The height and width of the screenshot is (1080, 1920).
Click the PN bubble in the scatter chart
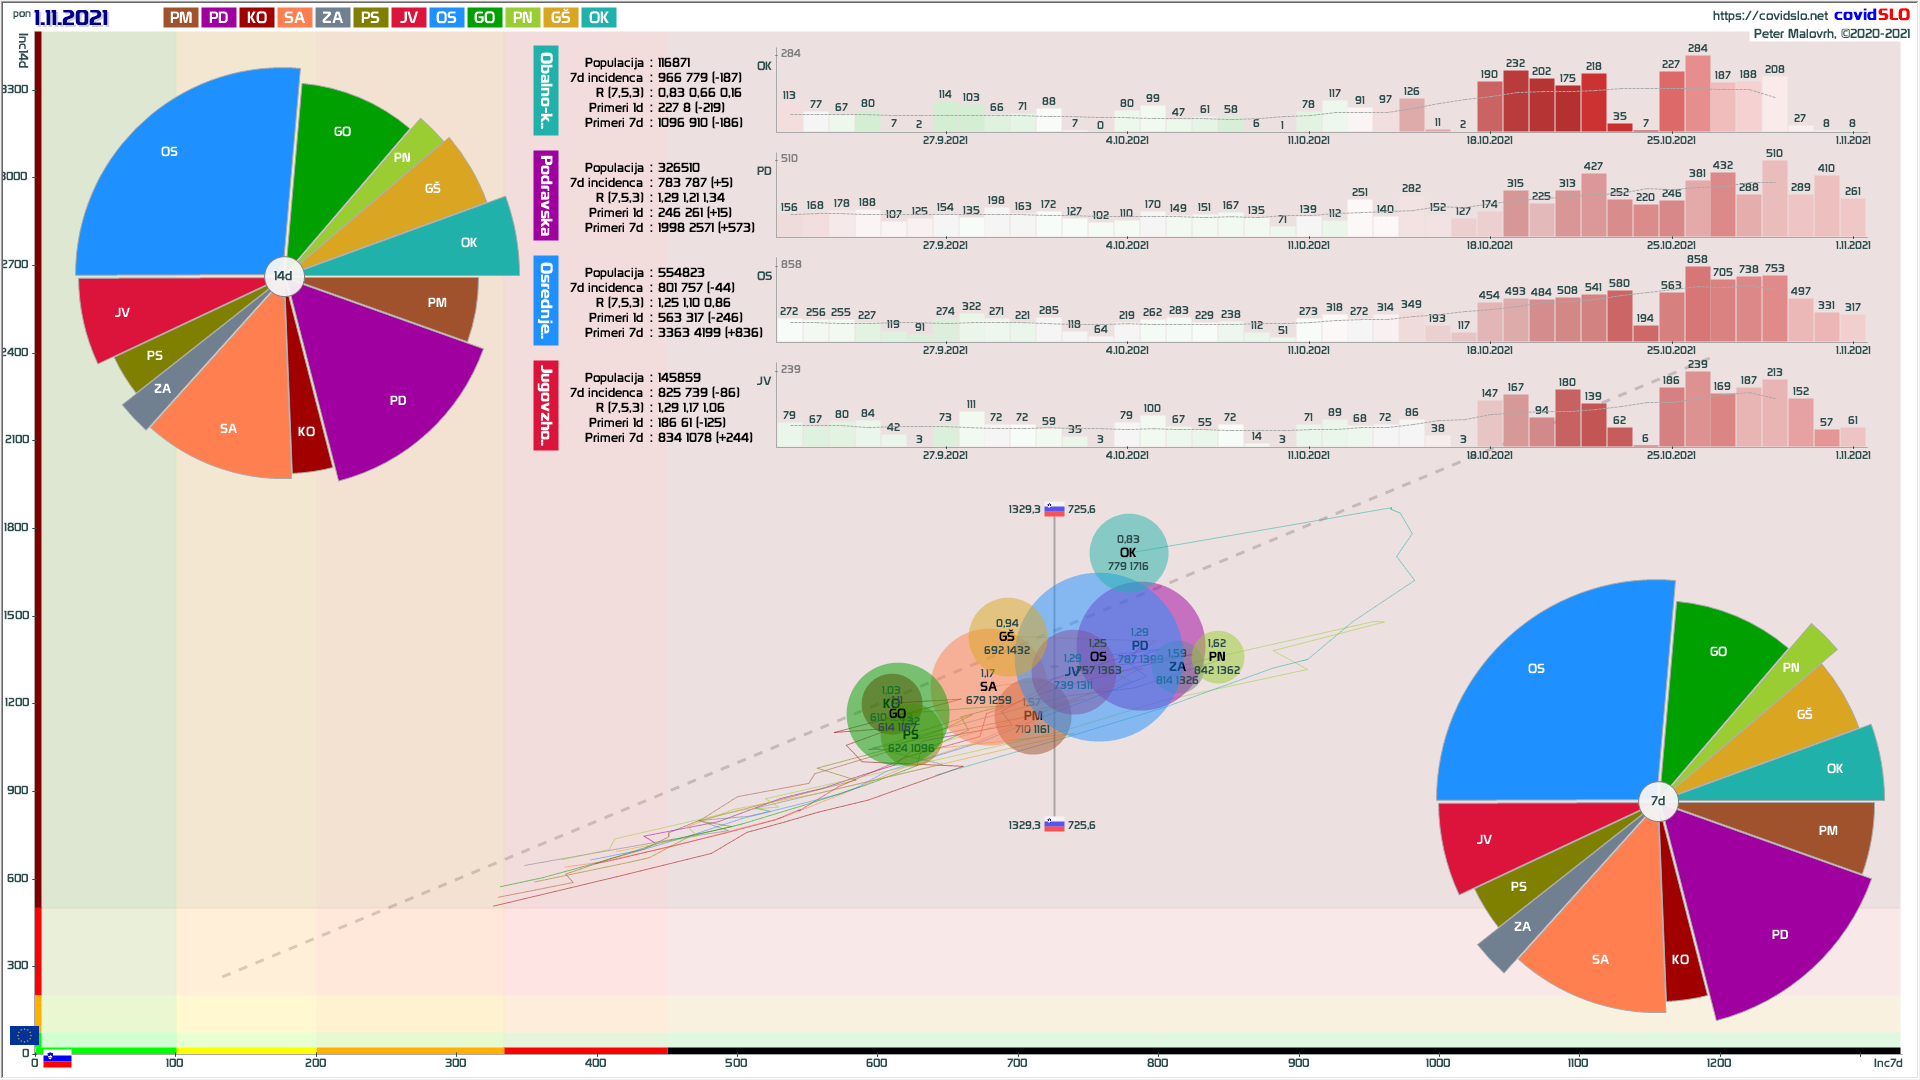tap(1217, 657)
